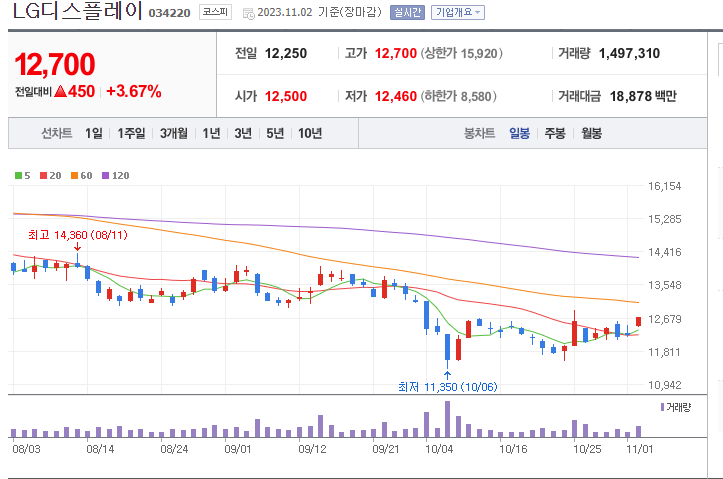Click the +3.67% change rate
The height and width of the screenshot is (479, 723).
click(134, 91)
